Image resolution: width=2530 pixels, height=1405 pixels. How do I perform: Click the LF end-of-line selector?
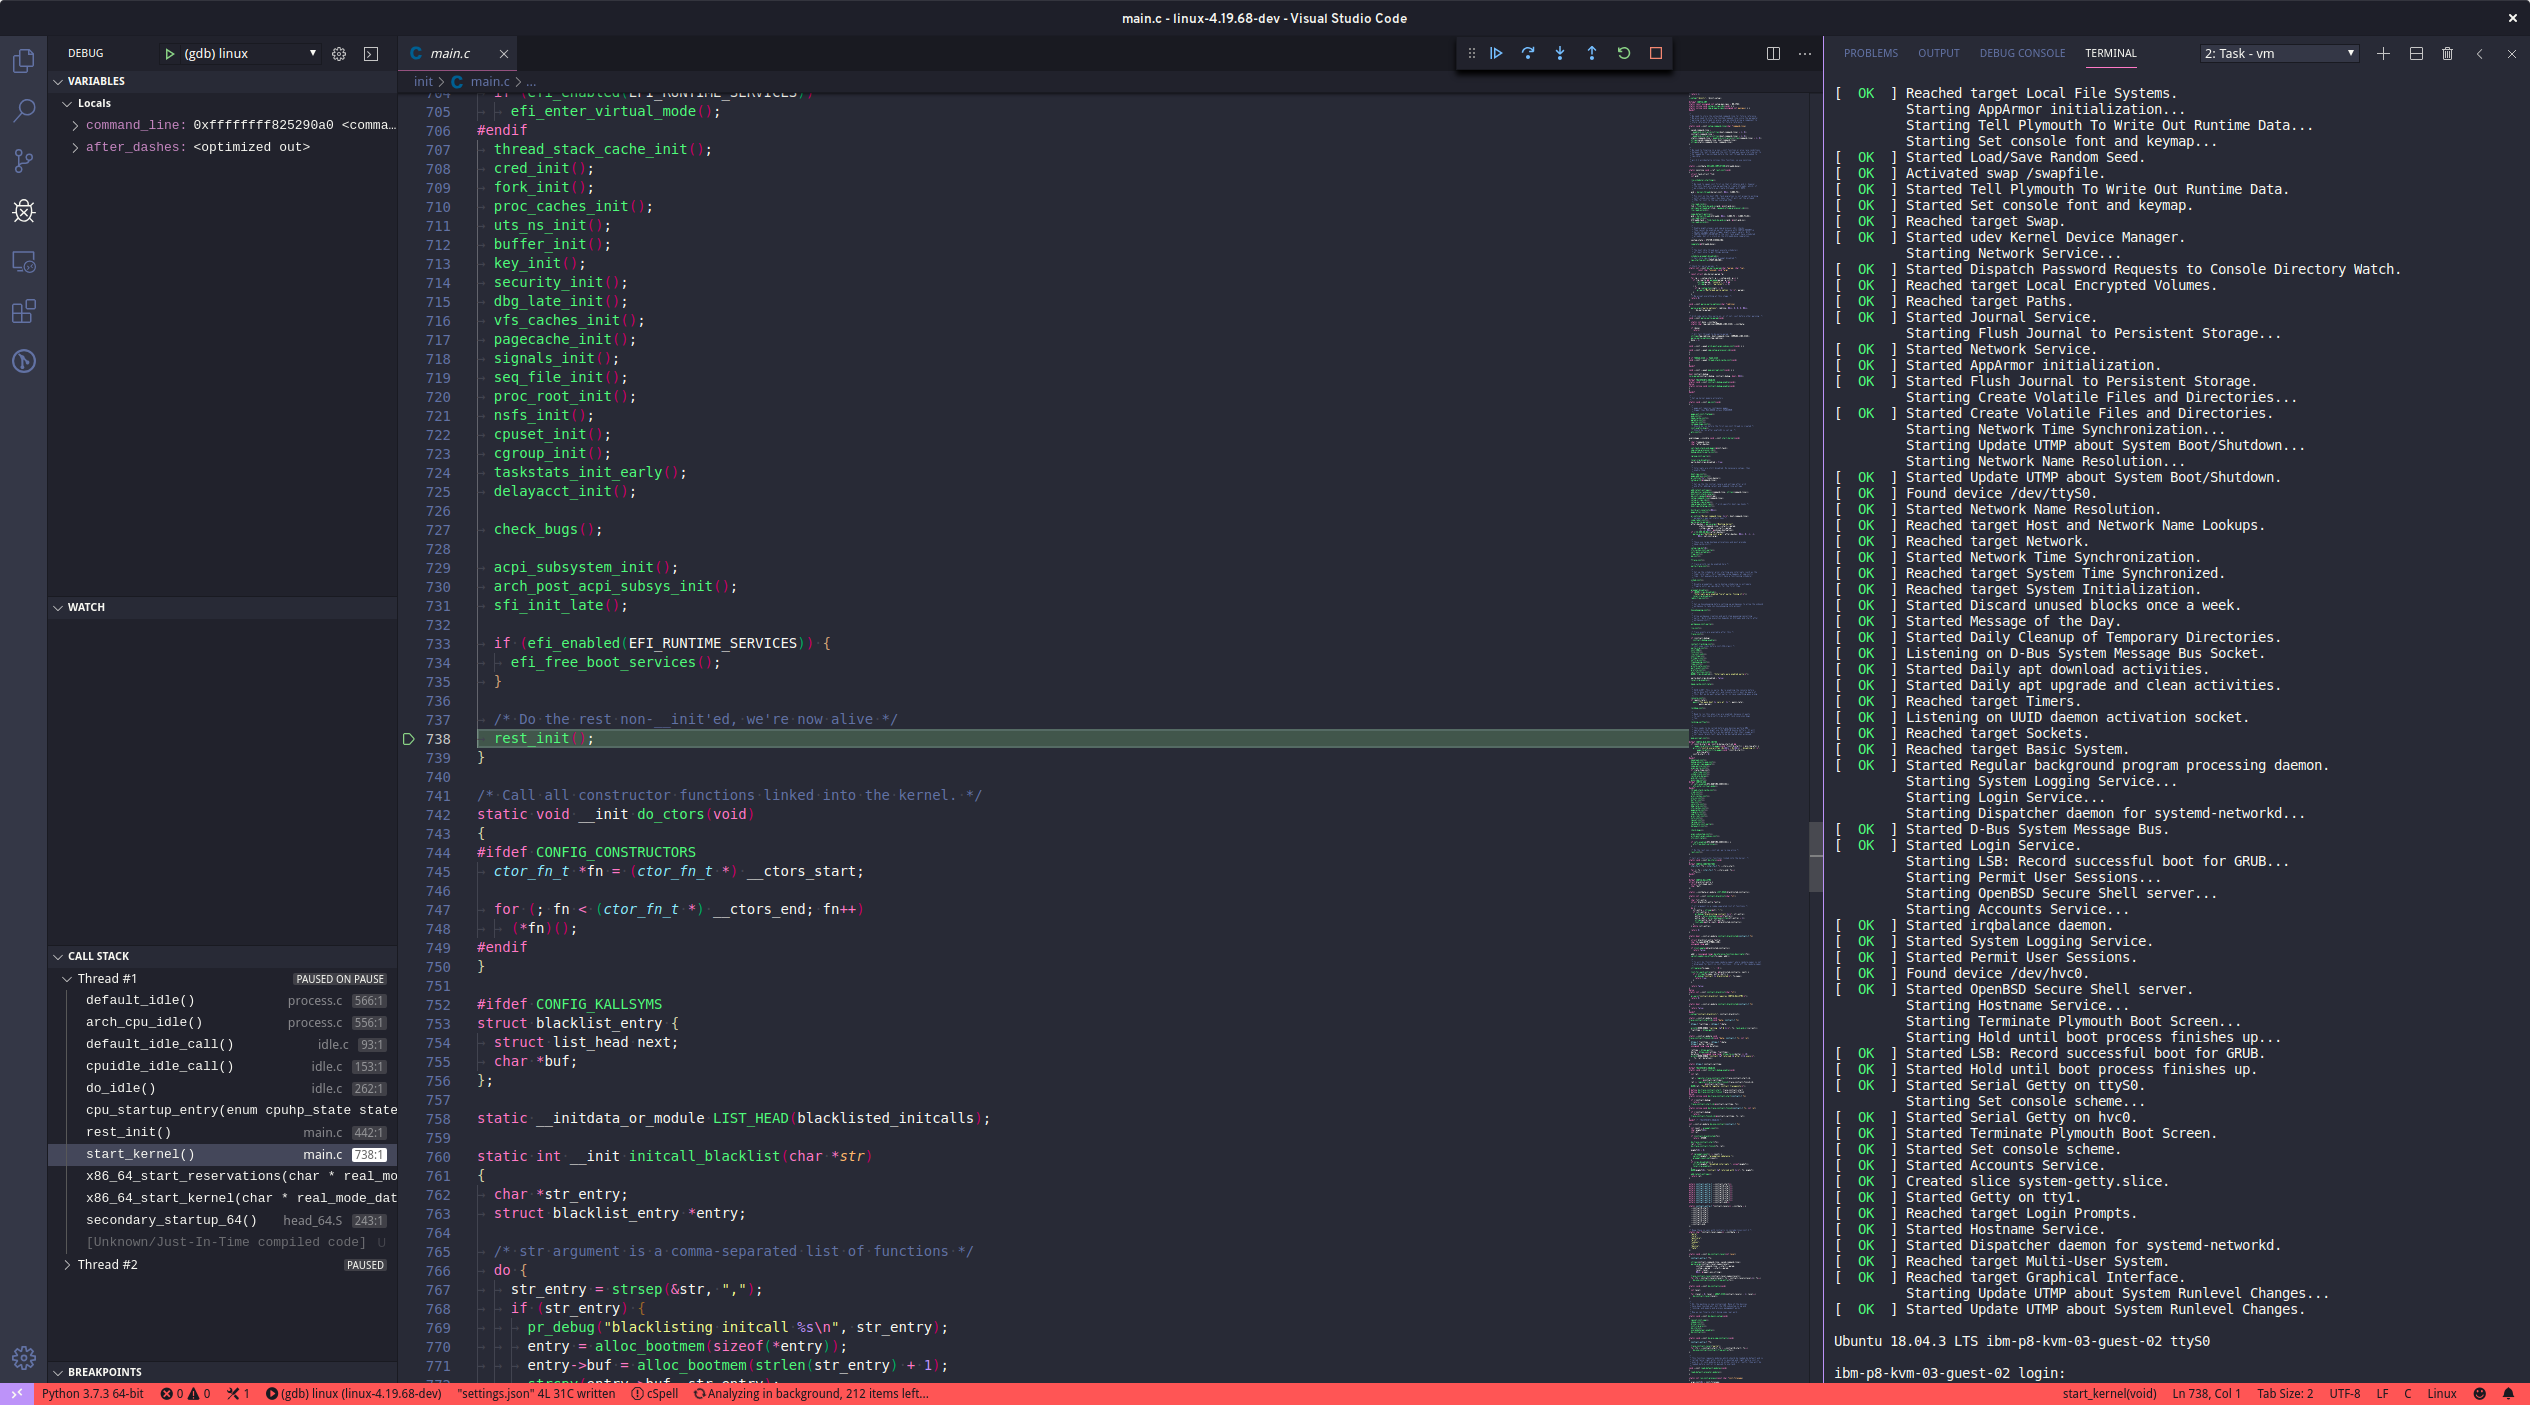2382,1394
